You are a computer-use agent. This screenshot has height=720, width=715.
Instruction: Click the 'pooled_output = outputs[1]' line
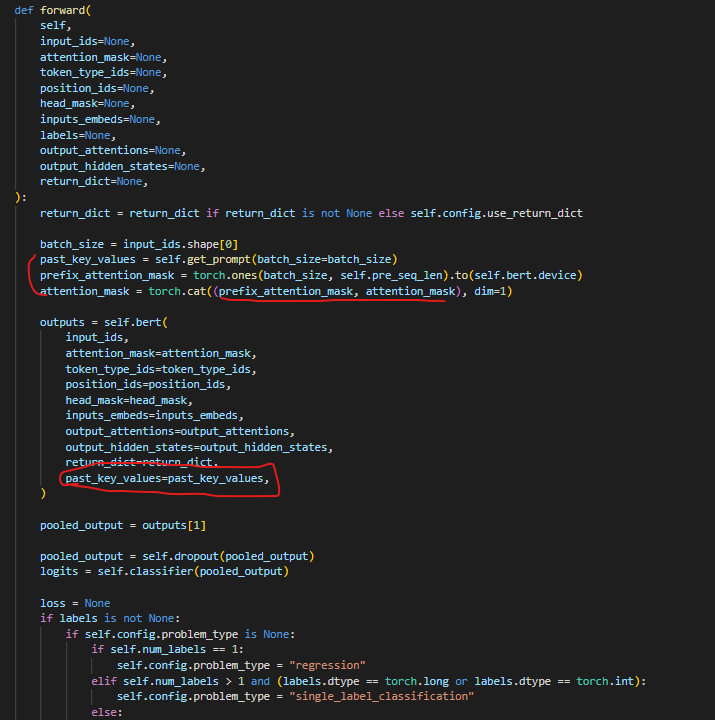(x=123, y=525)
